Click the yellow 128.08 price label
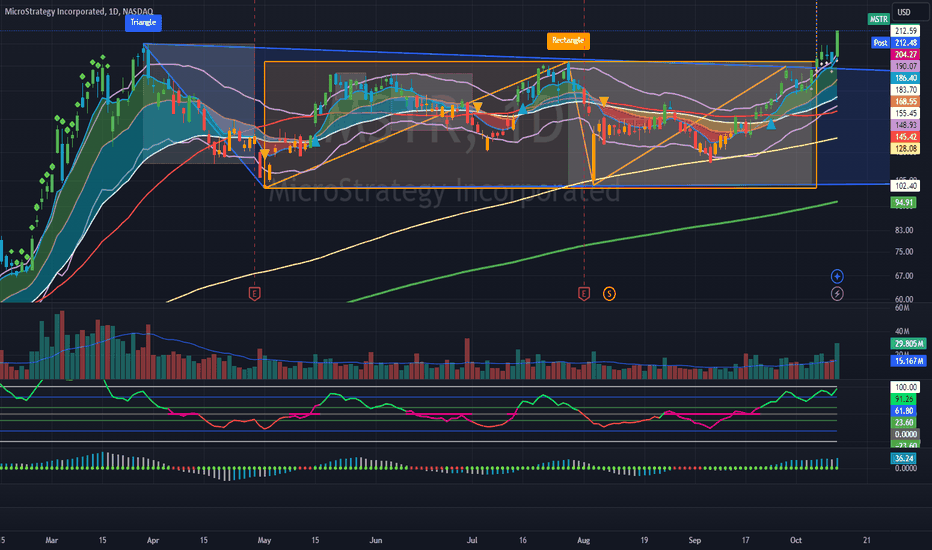Viewport: 932px width, 550px height. tap(905, 149)
